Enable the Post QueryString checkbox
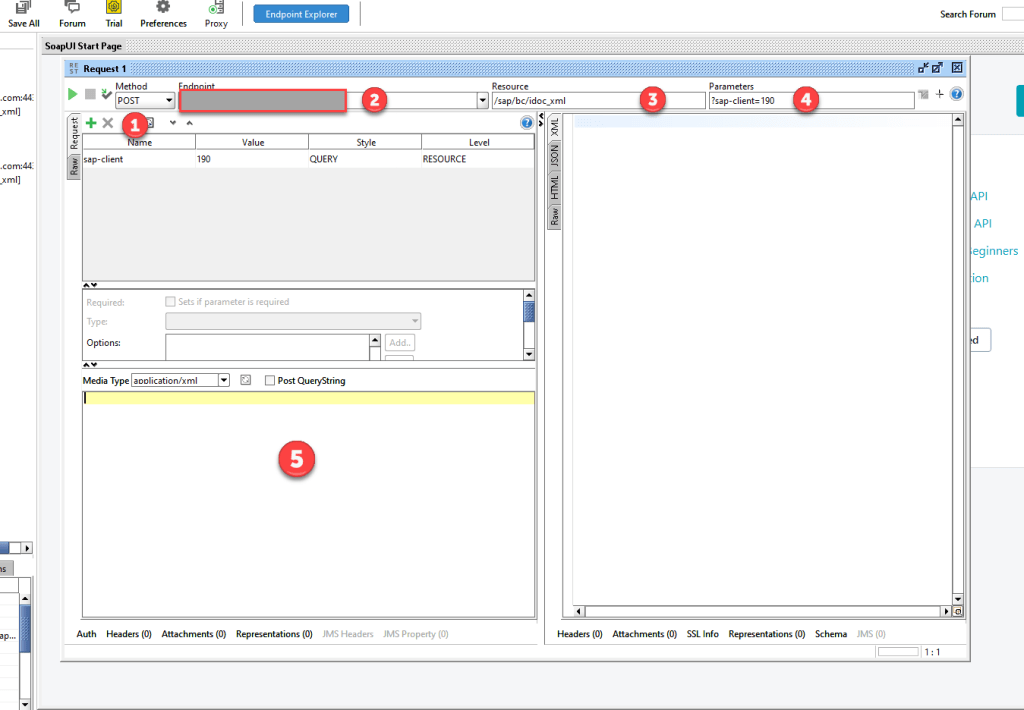This screenshot has width=1024, height=710. click(268, 380)
